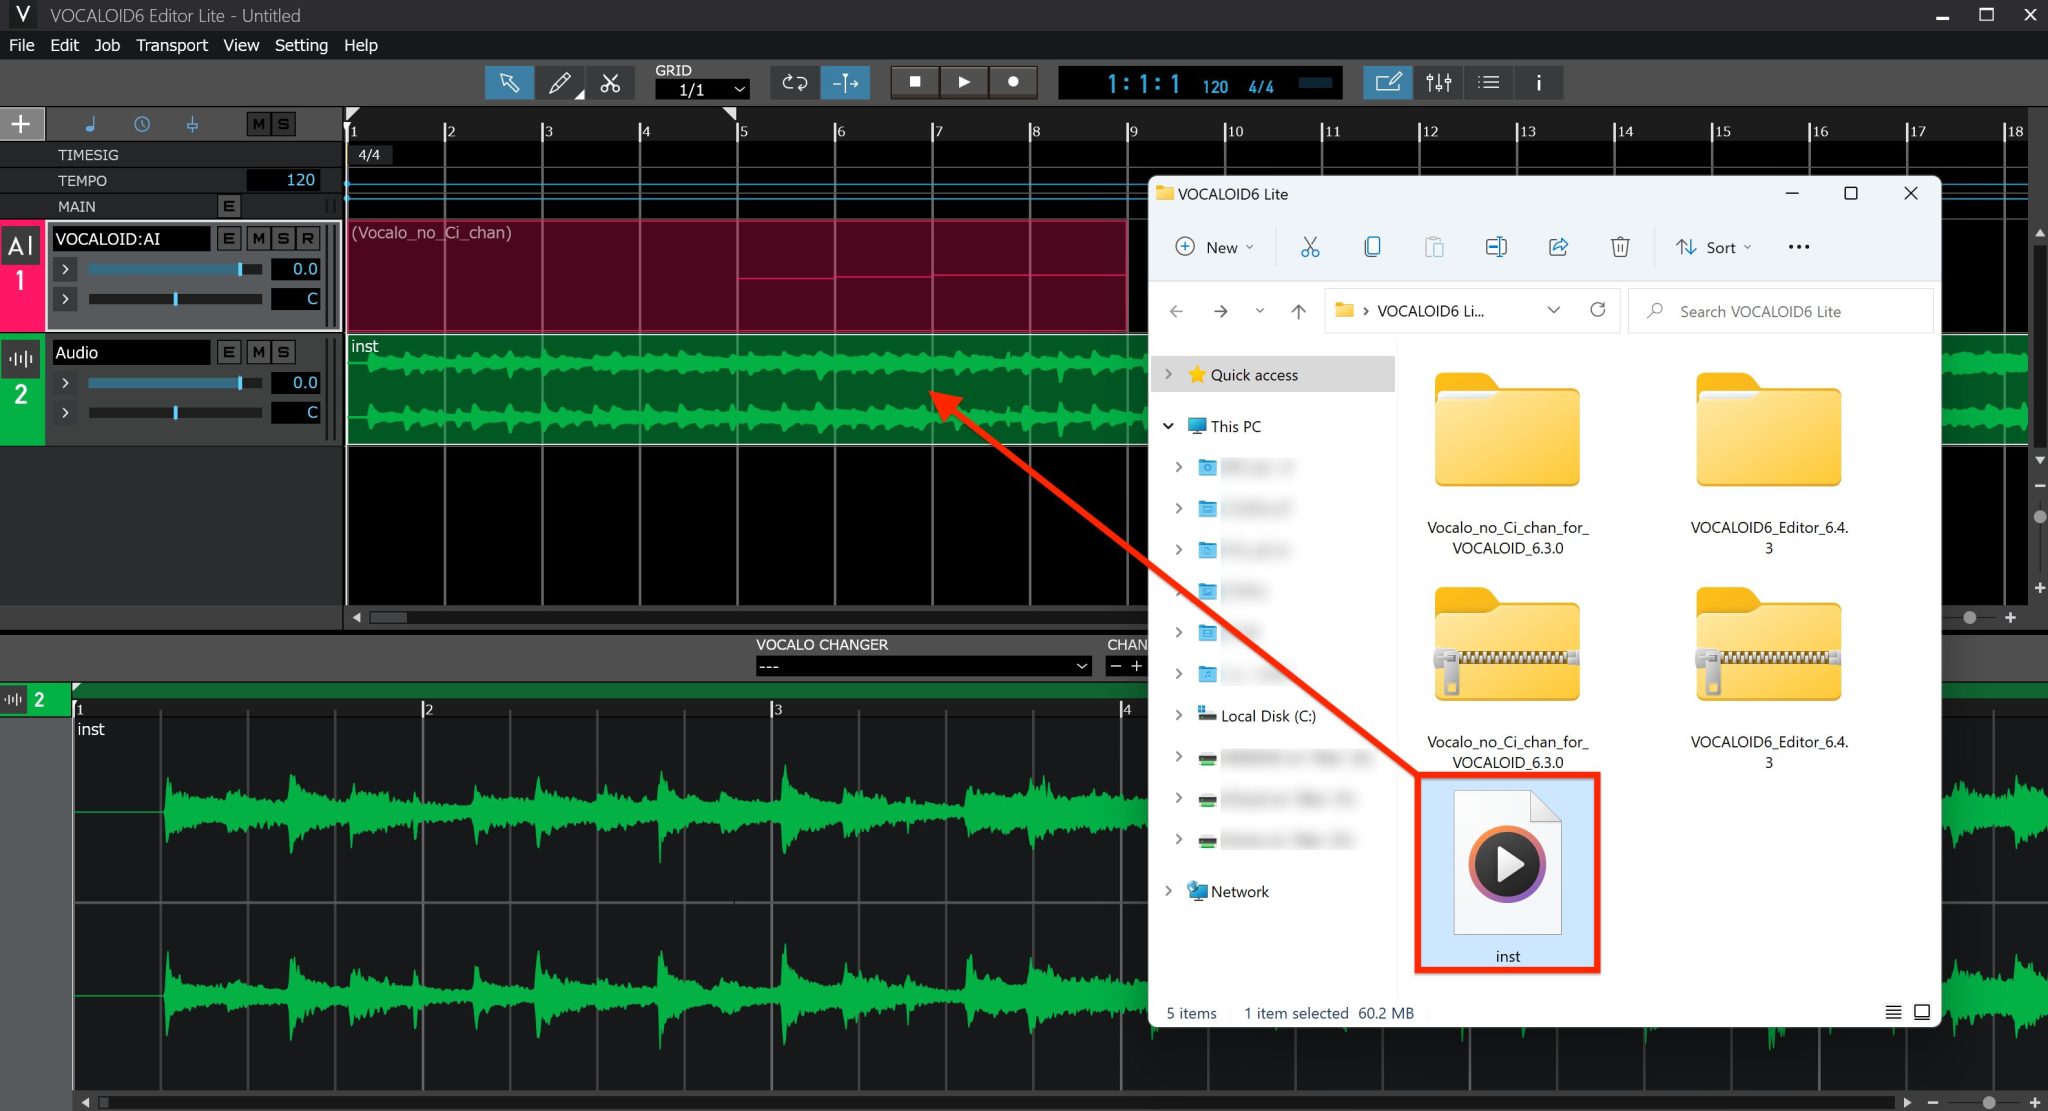Open the Setting menu
The width and height of the screenshot is (2048, 1111).
tap(301, 45)
